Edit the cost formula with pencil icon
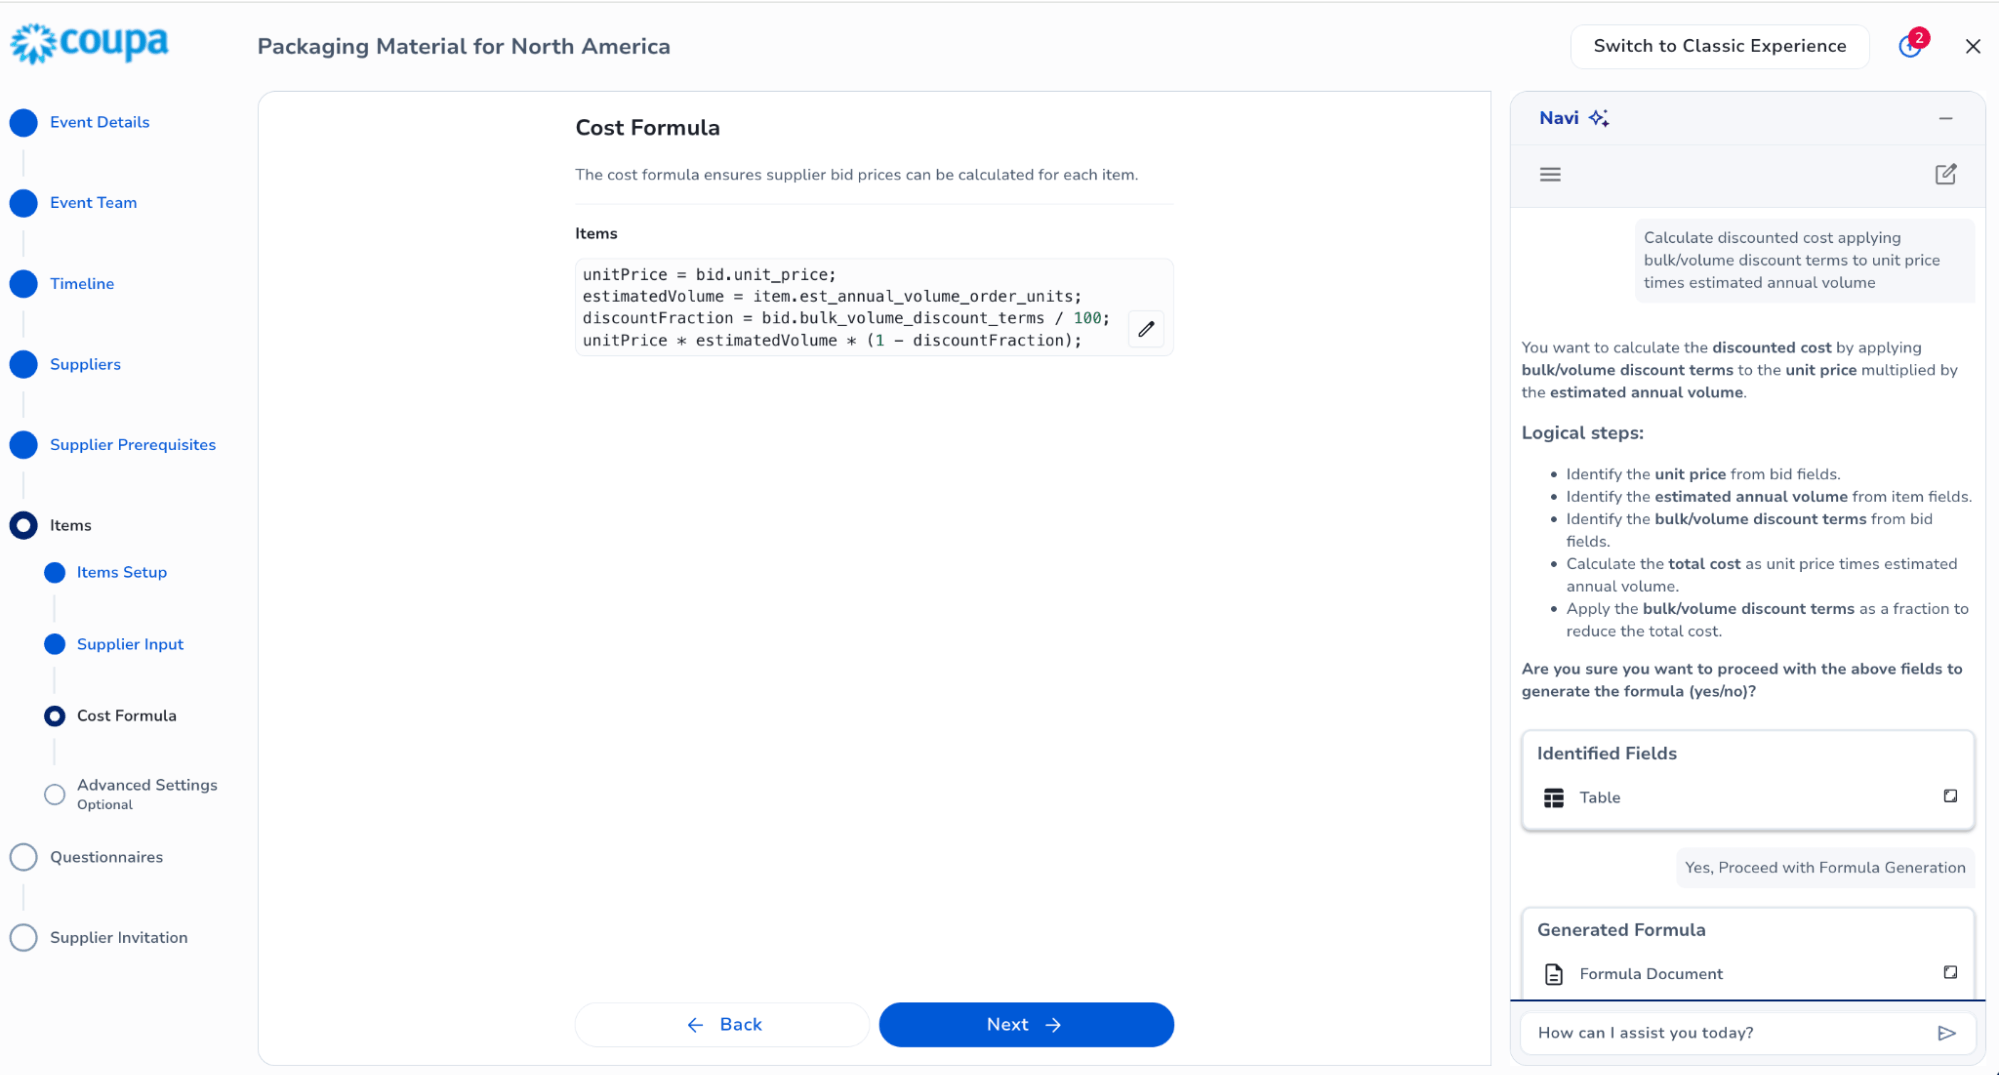The height and width of the screenshot is (1075, 1999). click(x=1146, y=329)
